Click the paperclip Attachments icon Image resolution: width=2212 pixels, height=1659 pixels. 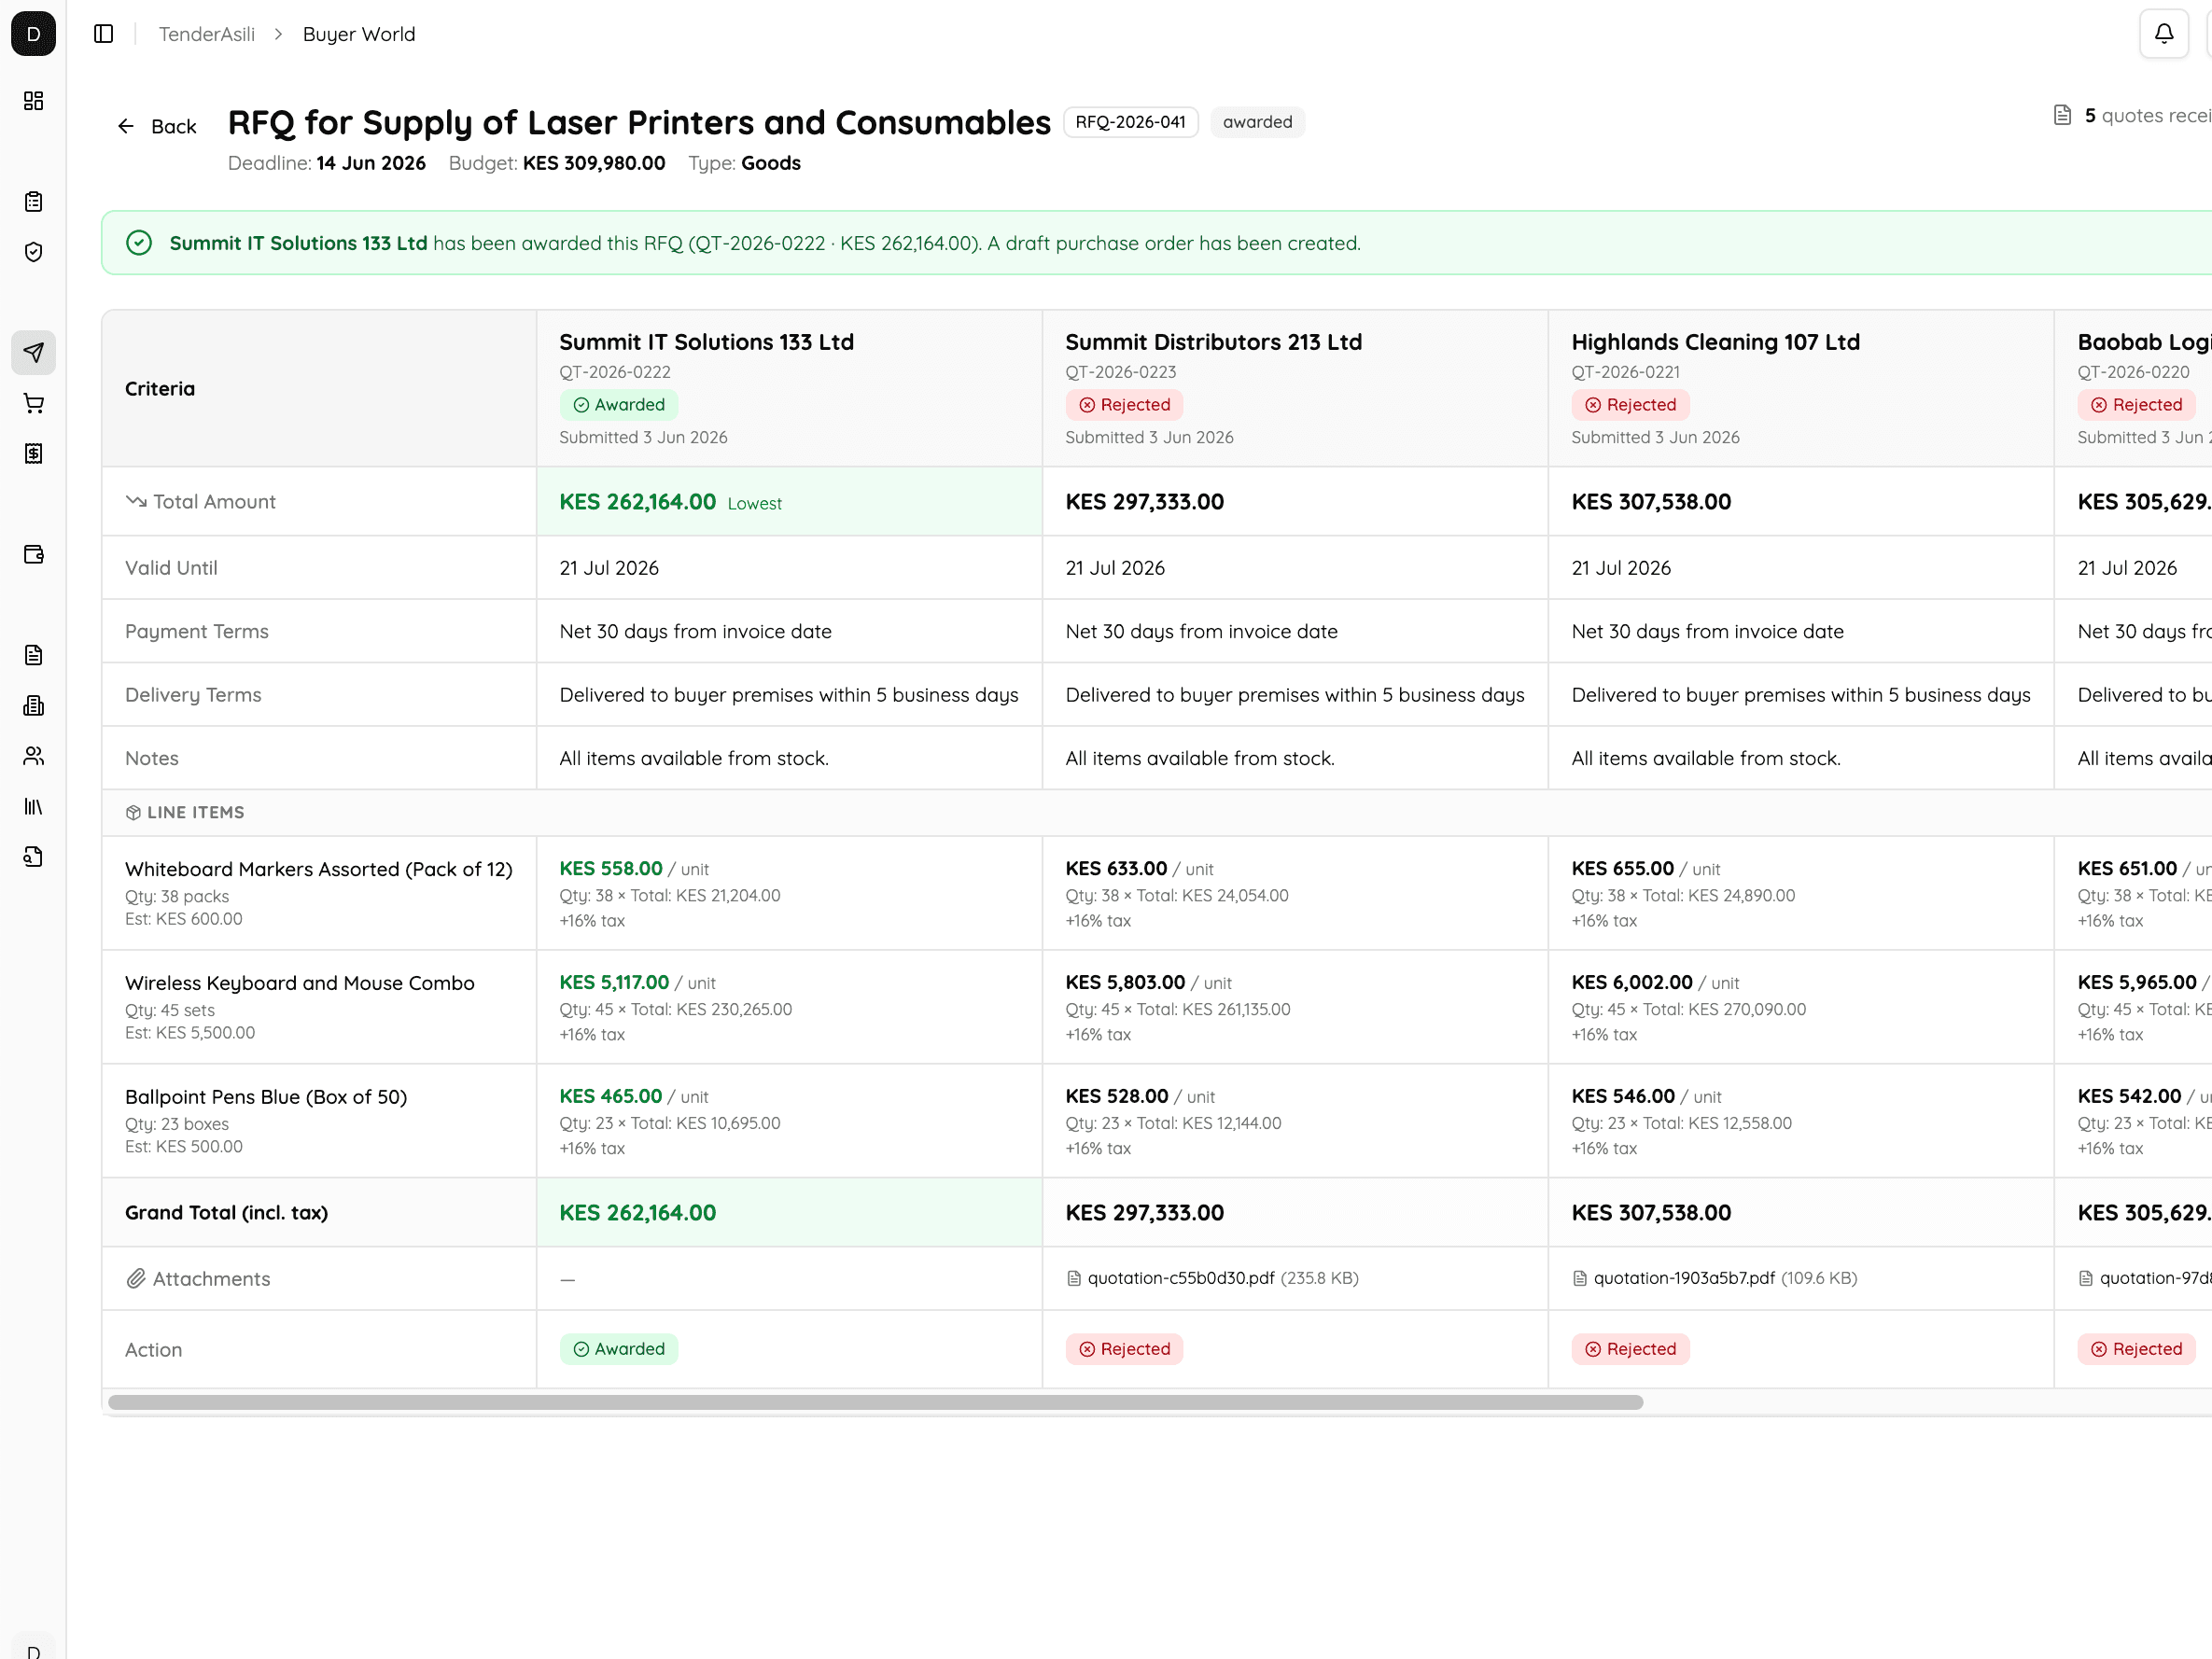[136, 1279]
